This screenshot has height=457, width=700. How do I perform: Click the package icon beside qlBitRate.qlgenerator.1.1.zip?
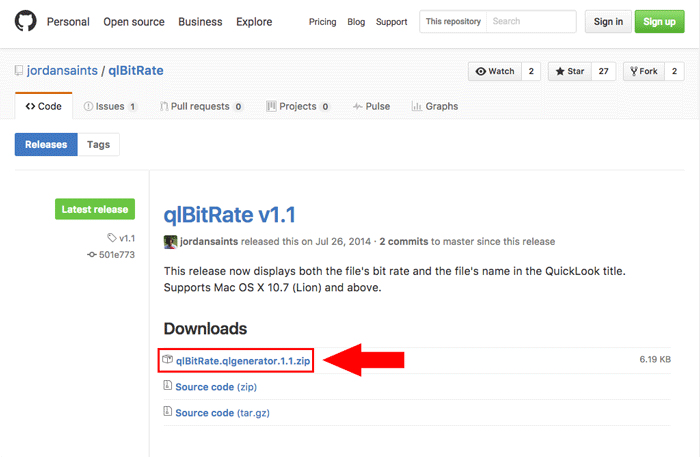[167, 359]
